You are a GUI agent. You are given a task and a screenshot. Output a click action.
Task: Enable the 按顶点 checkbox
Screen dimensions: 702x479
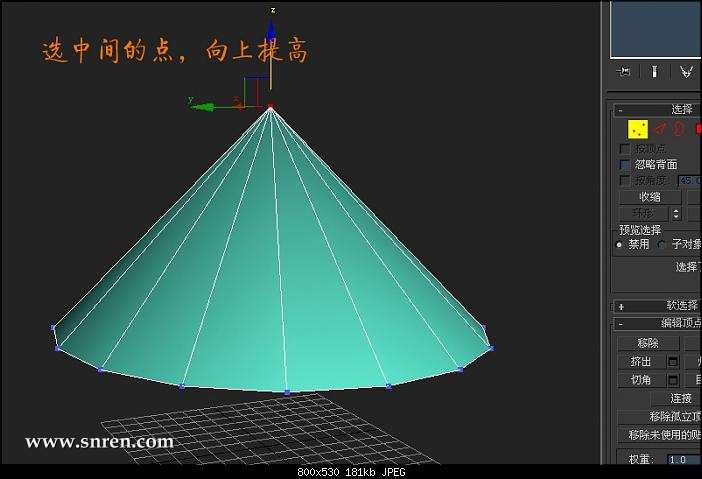point(624,148)
